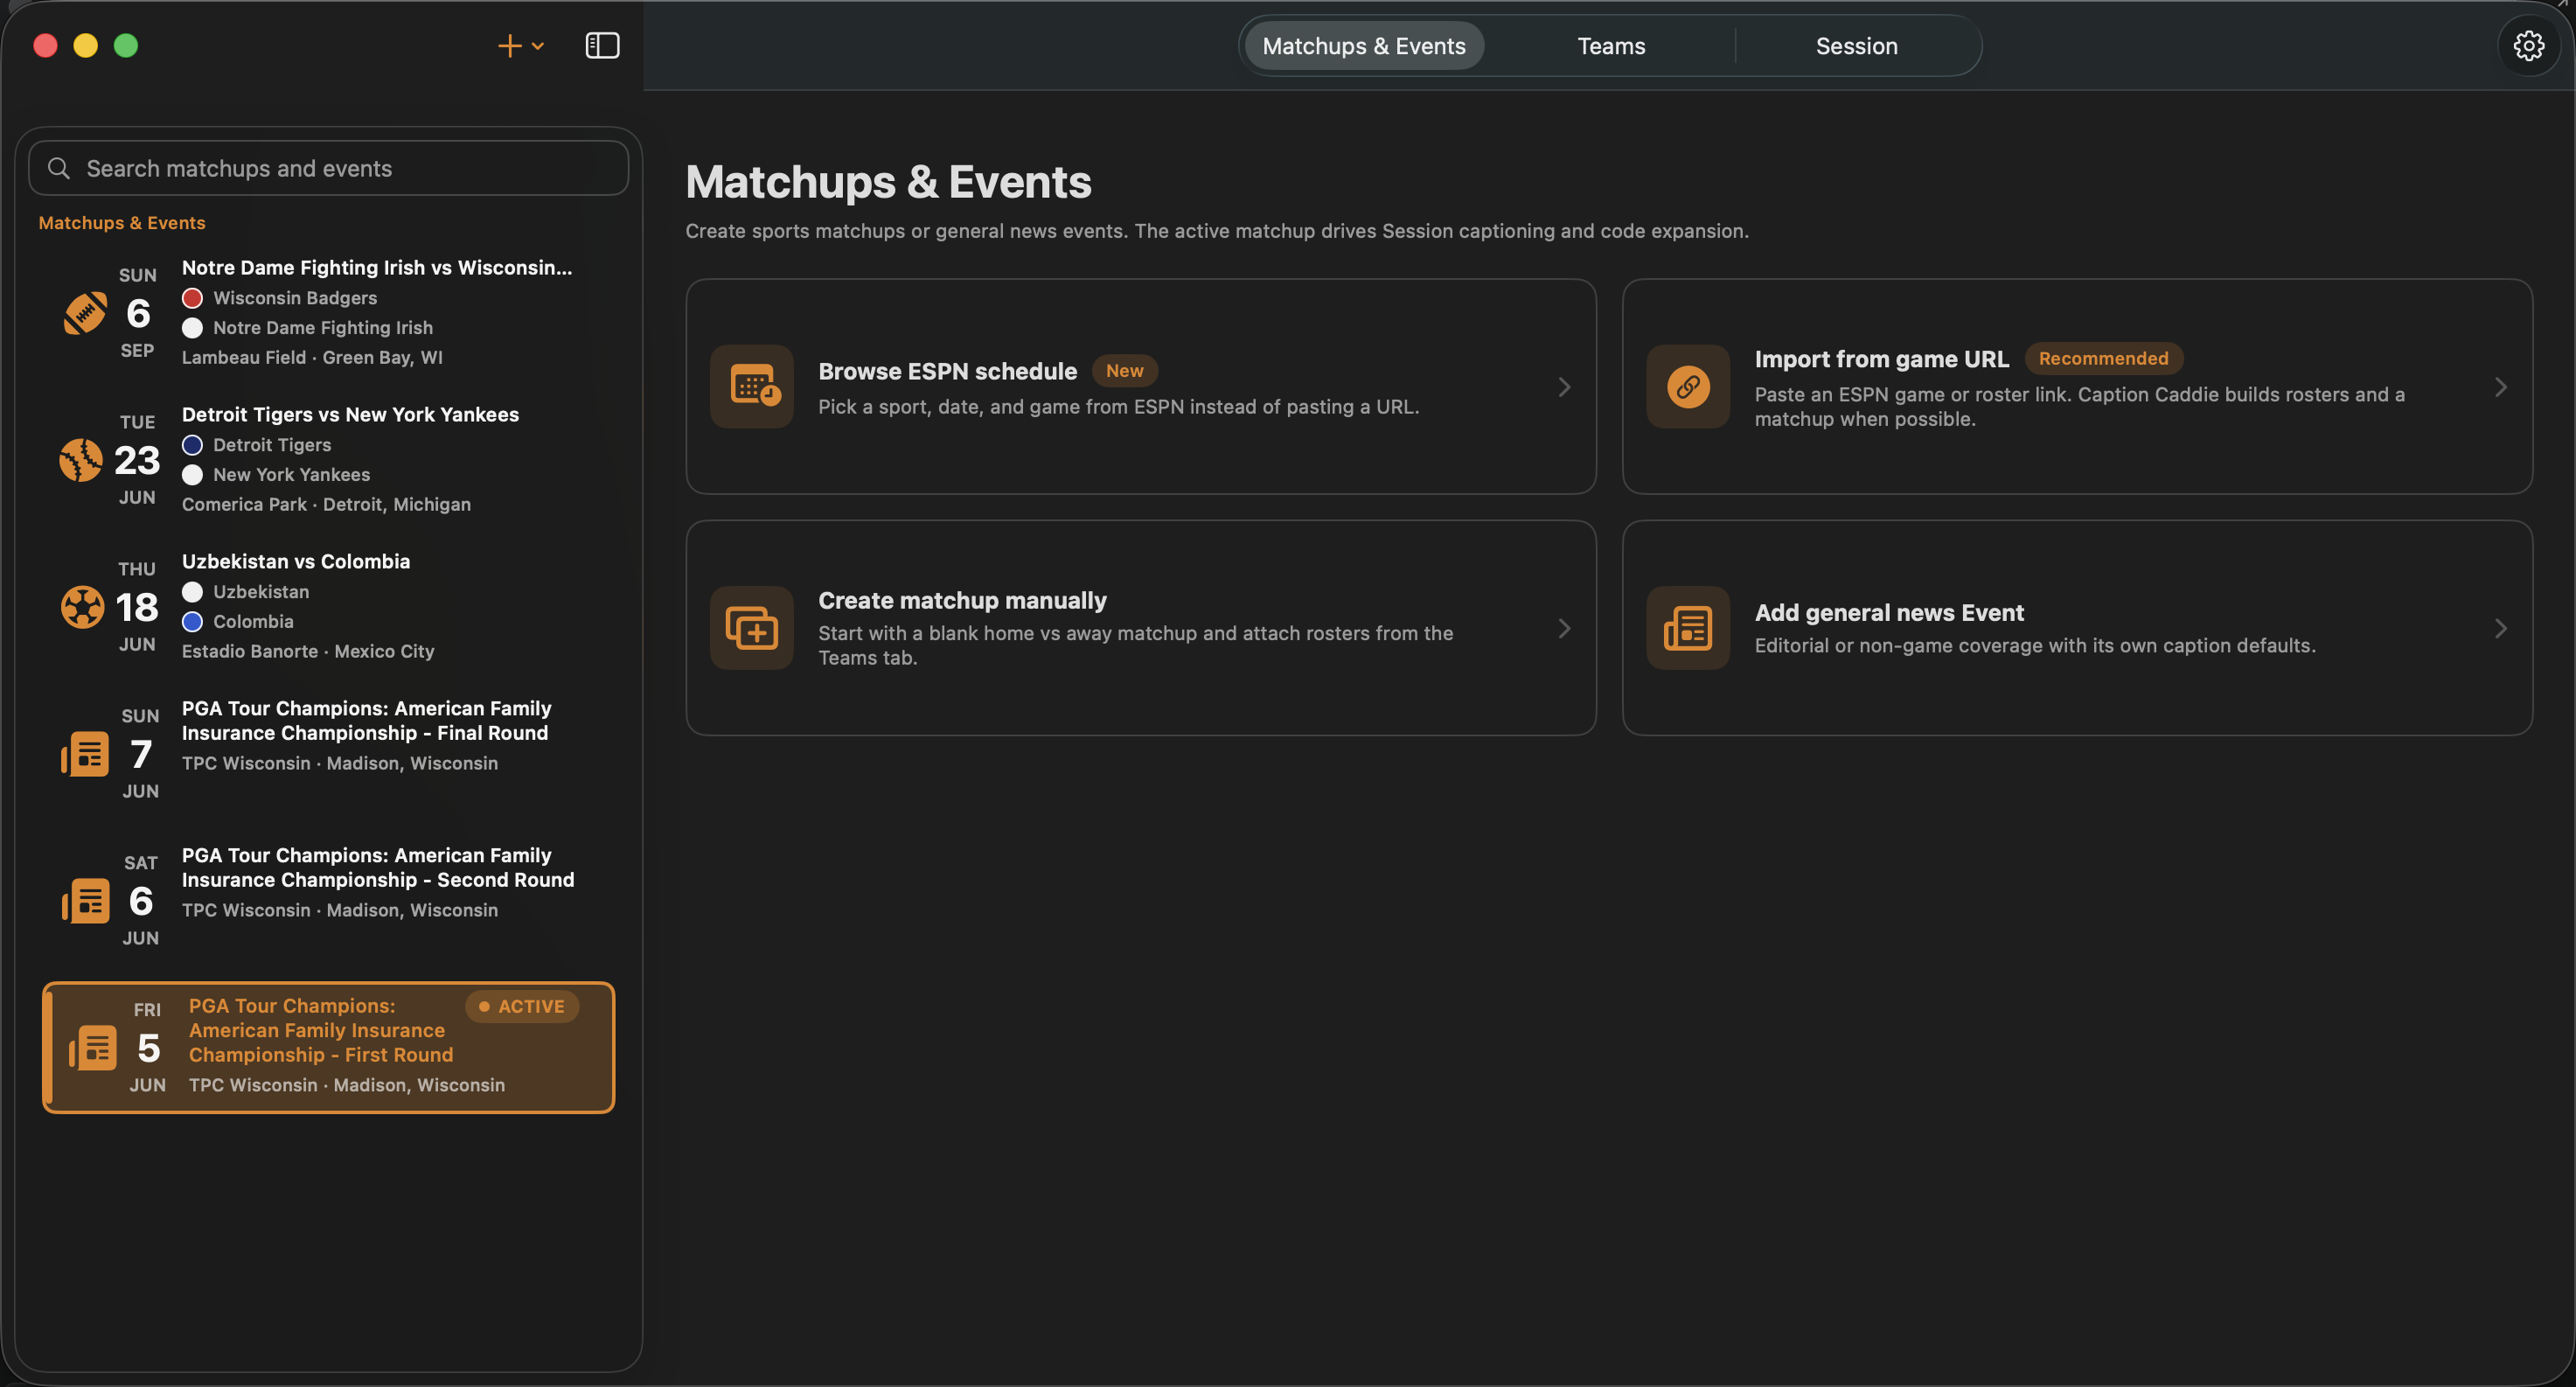Image resolution: width=2576 pixels, height=1387 pixels.
Task: Click Comerica Park · Detroit, Michigan venue text
Action: [x=326, y=505]
